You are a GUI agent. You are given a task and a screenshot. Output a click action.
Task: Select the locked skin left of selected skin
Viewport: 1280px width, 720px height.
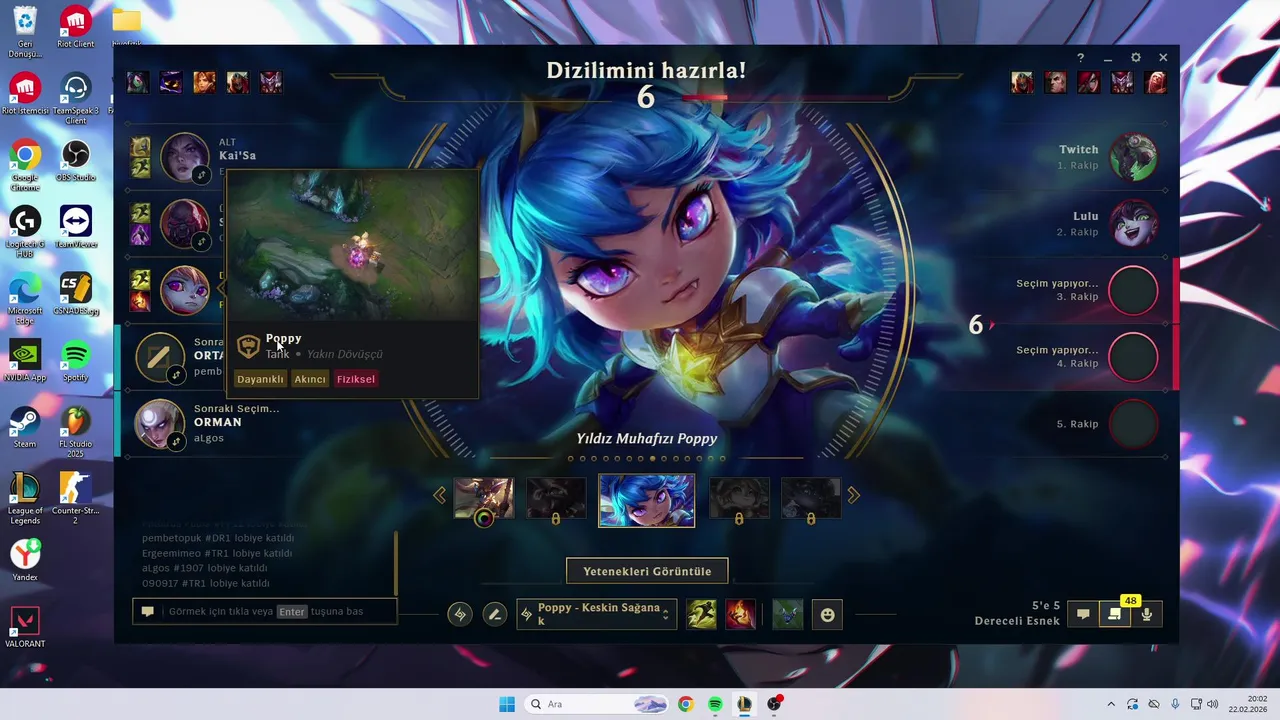point(556,497)
